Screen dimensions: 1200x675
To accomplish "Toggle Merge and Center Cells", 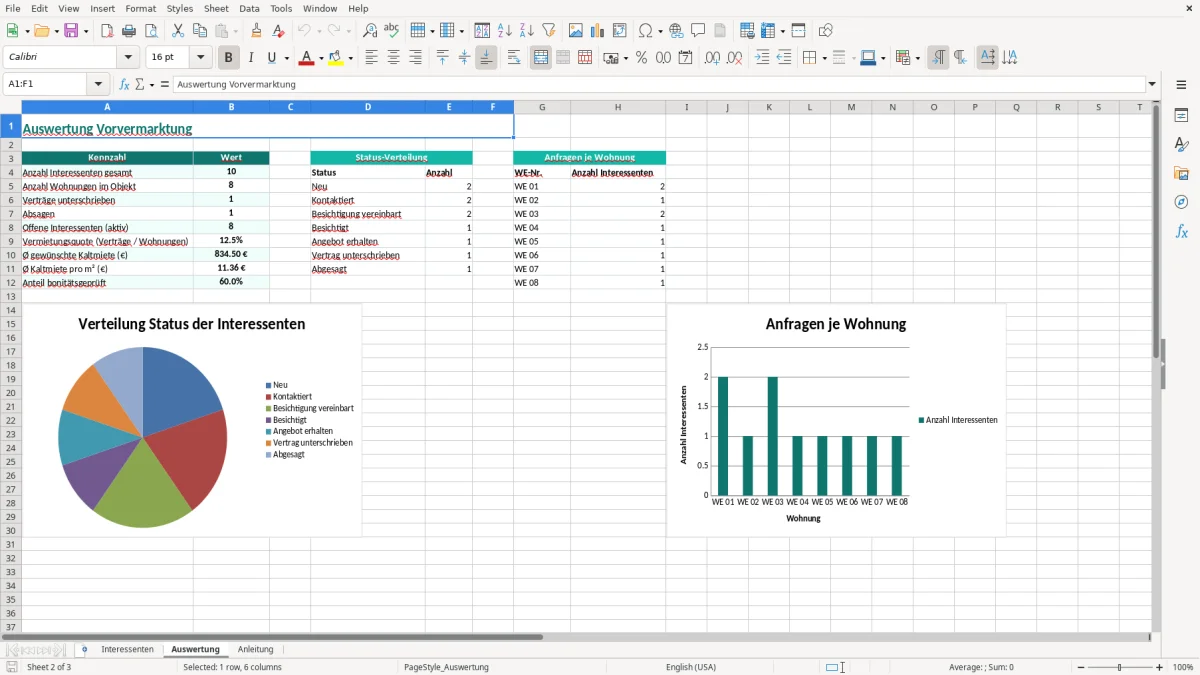I will click(541, 58).
